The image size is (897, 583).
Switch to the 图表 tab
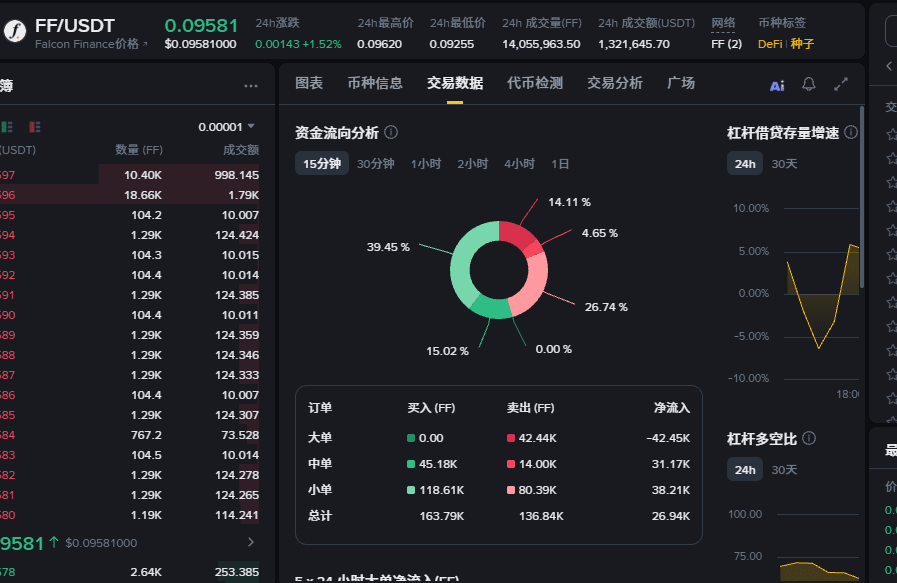point(309,84)
